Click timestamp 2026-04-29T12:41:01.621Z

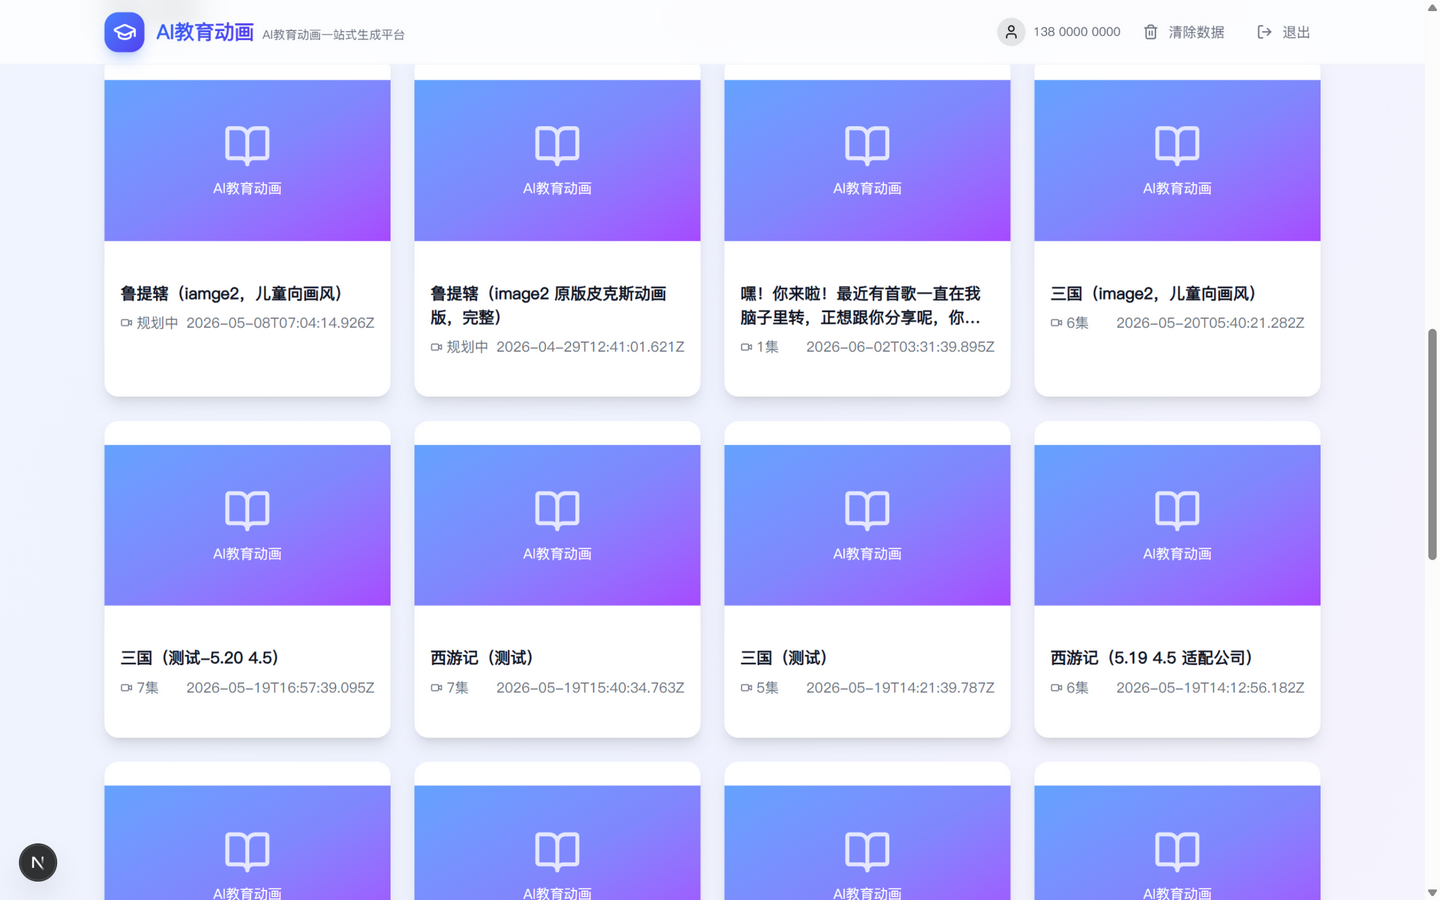pyautogui.click(x=590, y=347)
